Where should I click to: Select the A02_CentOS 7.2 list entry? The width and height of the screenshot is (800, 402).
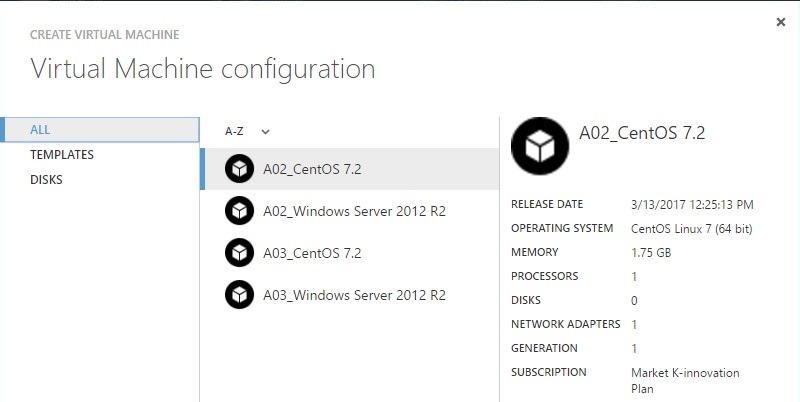tap(312, 169)
